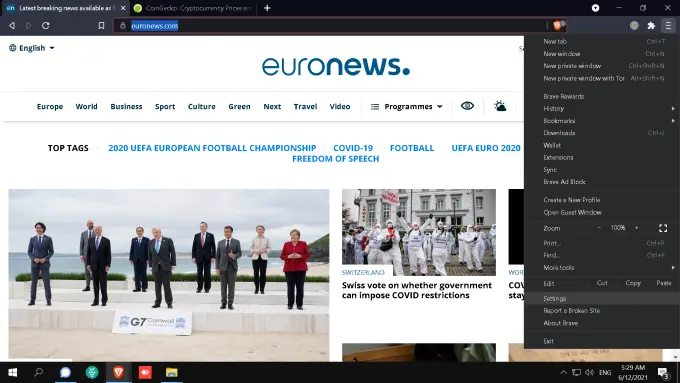Click the volume speaker tray icon

[x=589, y=372]
